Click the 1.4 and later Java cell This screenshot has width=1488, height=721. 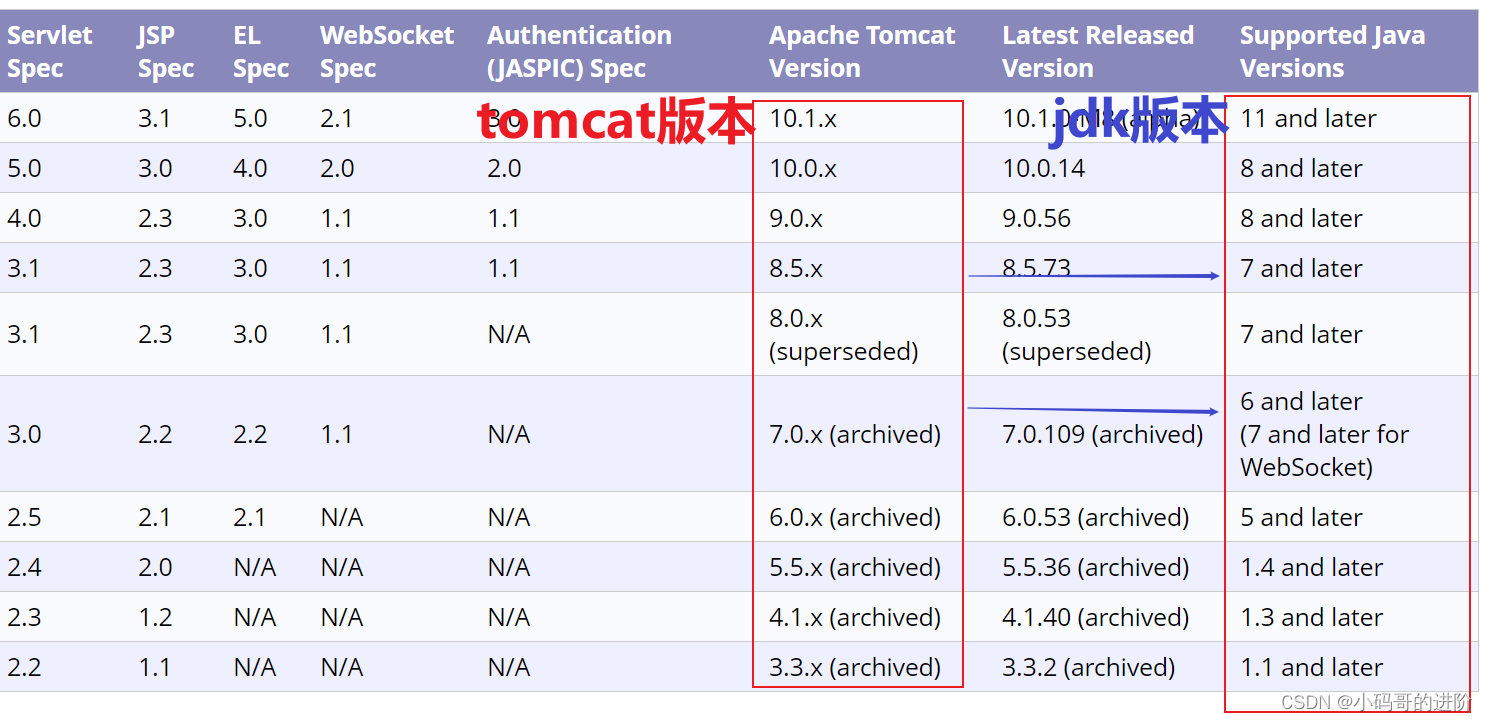tap(1312, 567)
